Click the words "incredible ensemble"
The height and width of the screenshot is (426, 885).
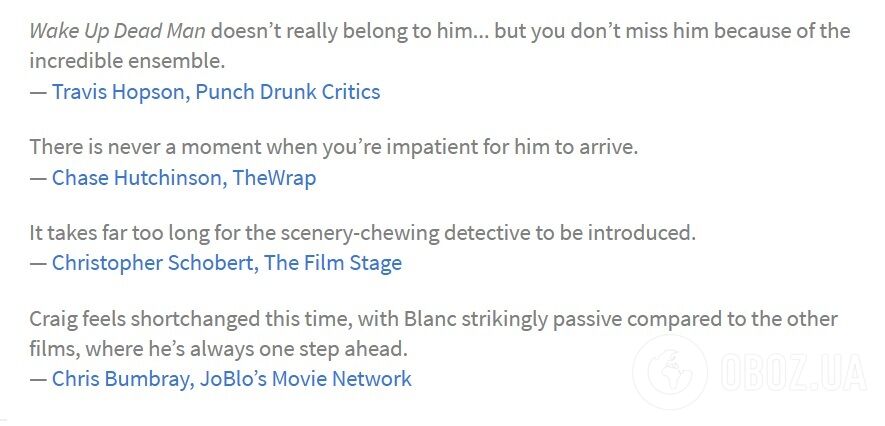point(126,61)
